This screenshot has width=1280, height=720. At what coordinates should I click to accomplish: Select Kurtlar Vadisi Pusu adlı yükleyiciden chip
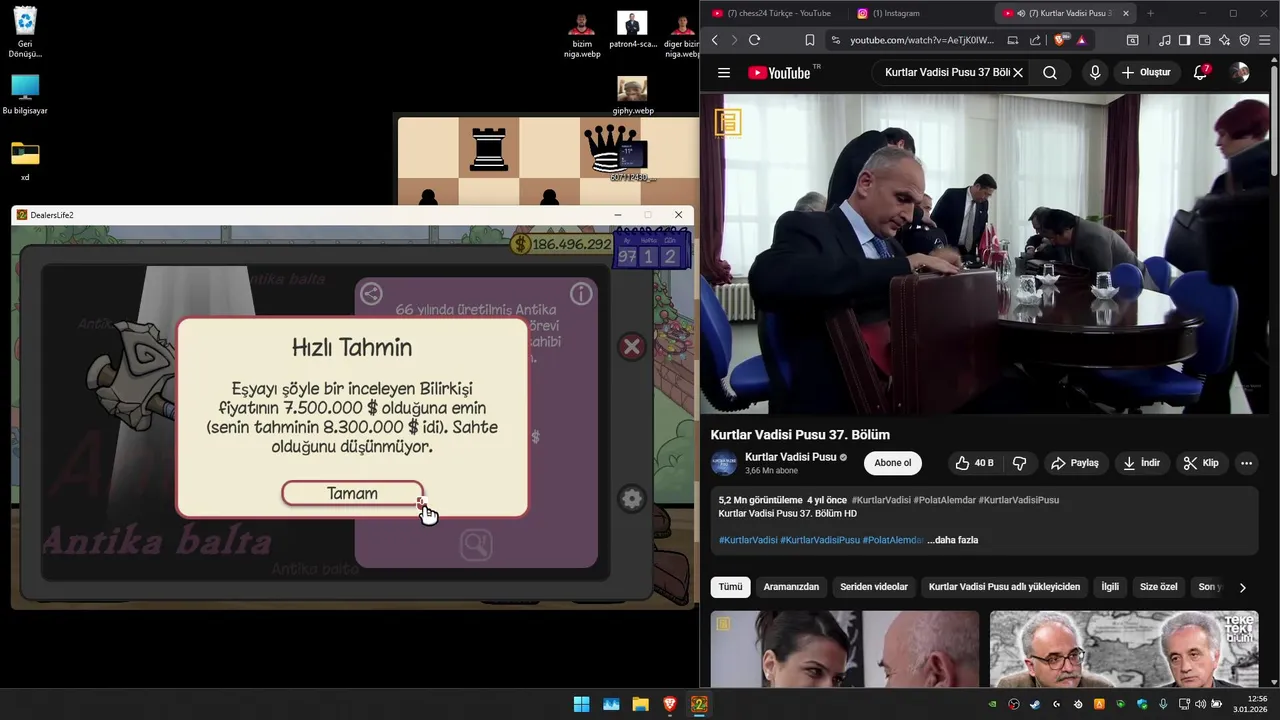click(x=1004, y=587)
